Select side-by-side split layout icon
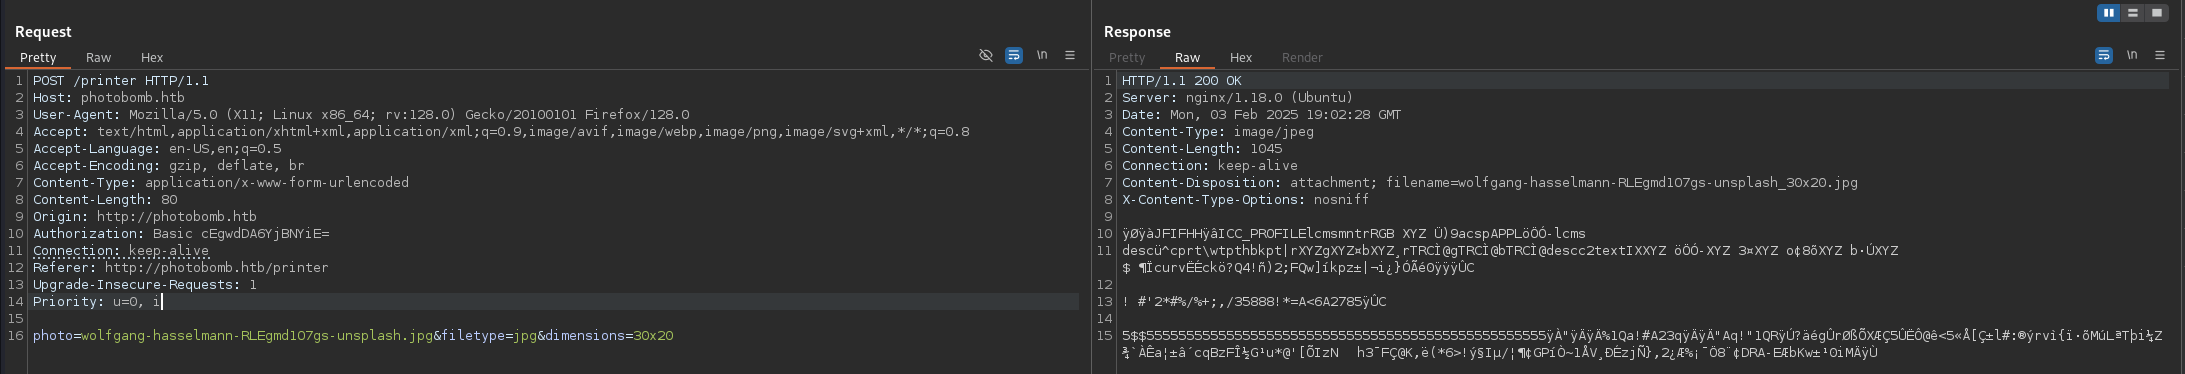The image size is (2185, 374). coord(2109,13)
